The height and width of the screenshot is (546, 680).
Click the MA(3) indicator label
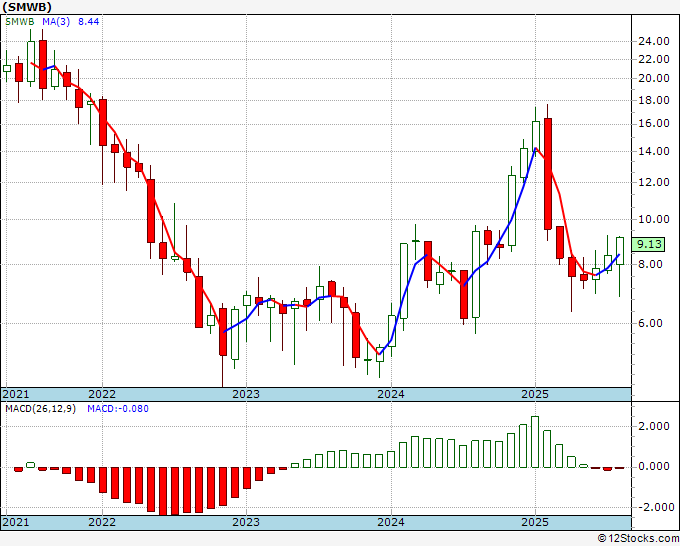[56, 22]
